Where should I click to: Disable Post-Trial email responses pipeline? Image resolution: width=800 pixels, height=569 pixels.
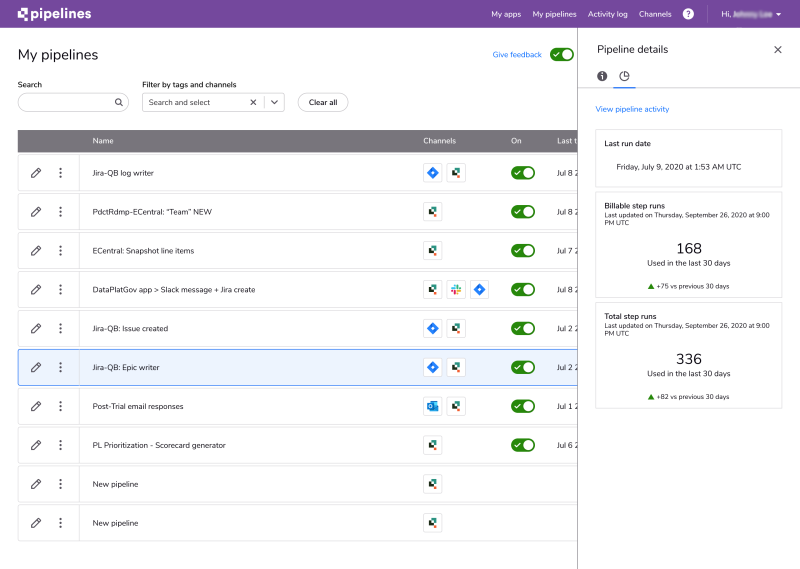coord(523,406)
